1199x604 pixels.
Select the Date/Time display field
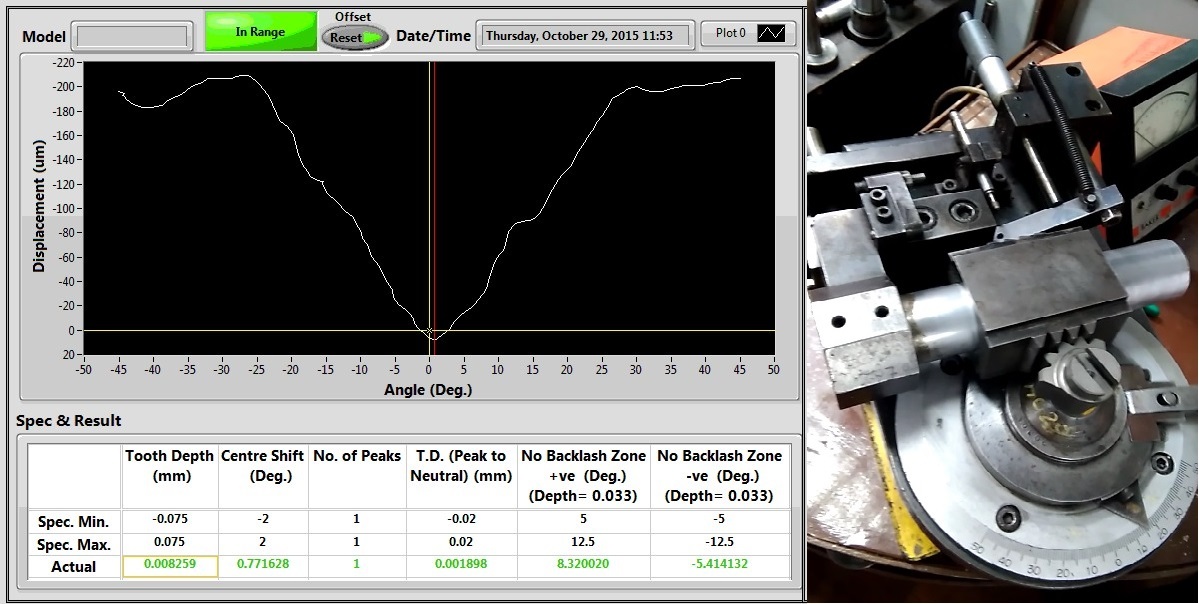[x=585, y=34]
